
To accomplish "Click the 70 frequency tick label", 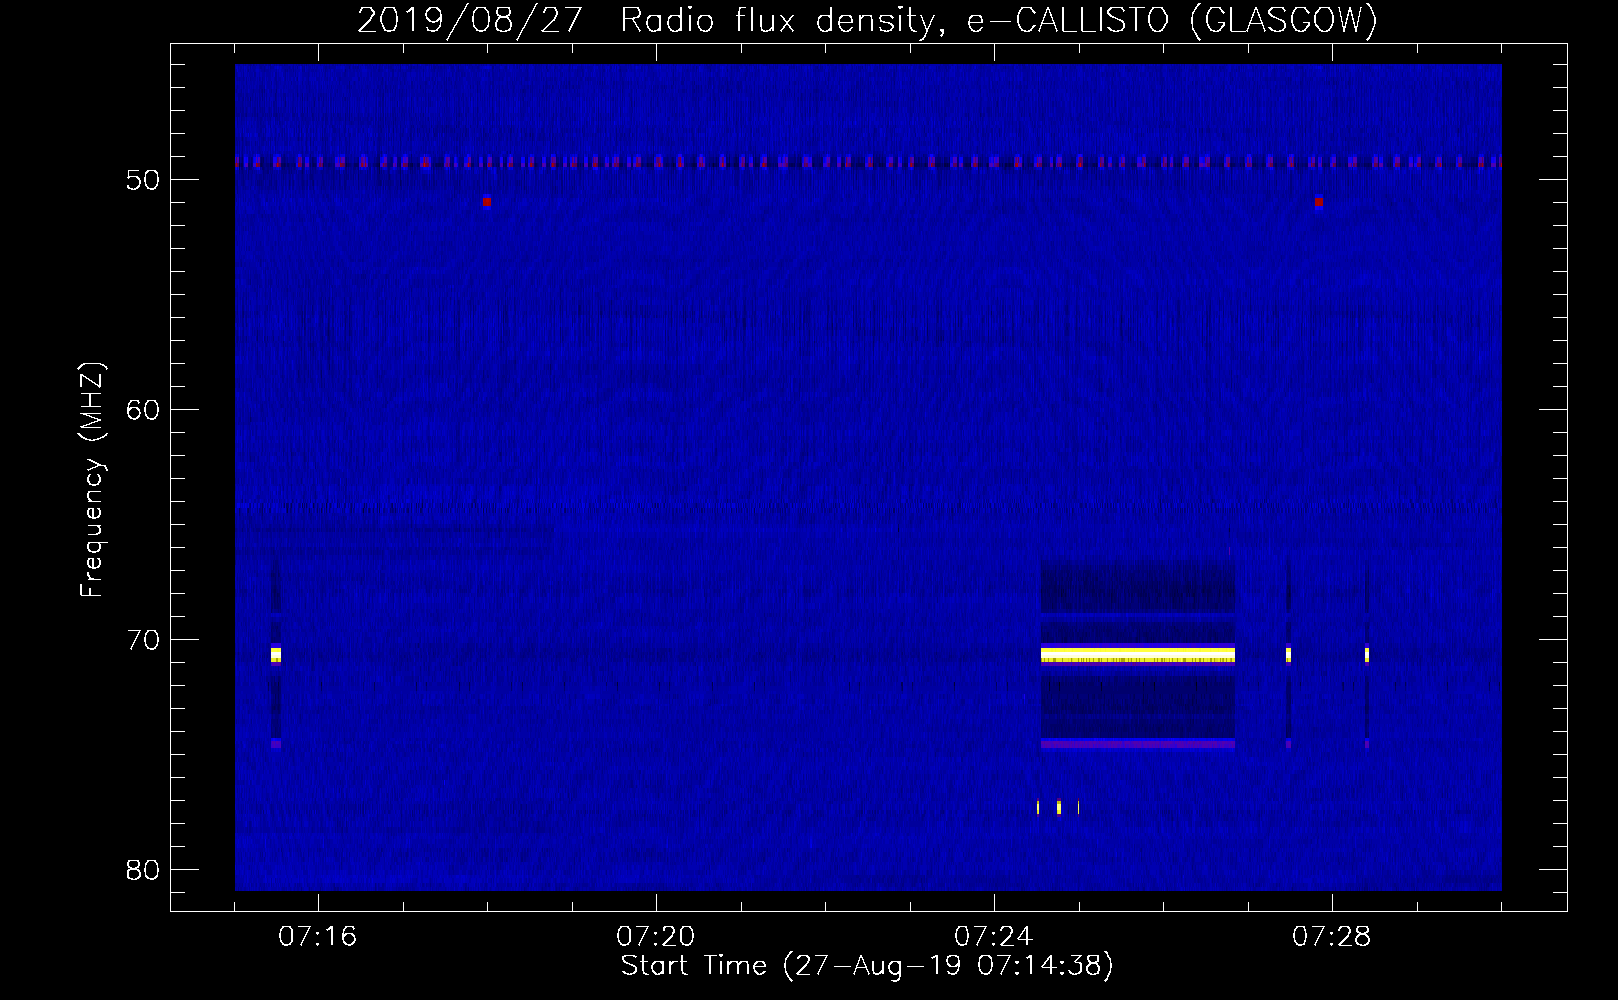I will (143, 640).
